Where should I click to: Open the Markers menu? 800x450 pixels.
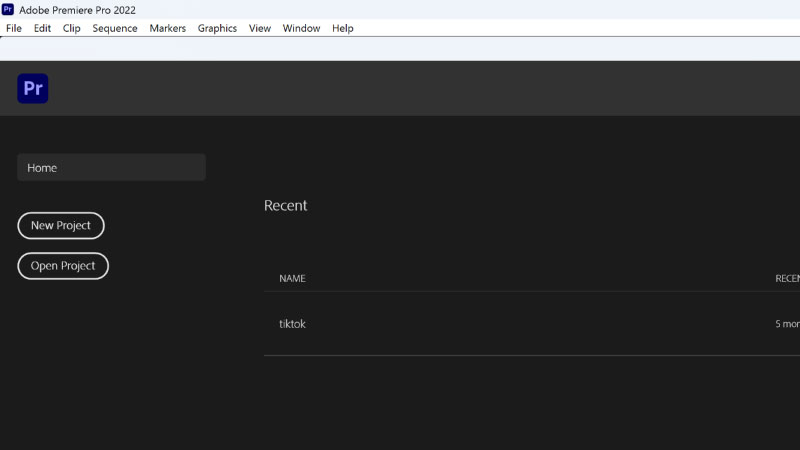click(x=168, y=28)
